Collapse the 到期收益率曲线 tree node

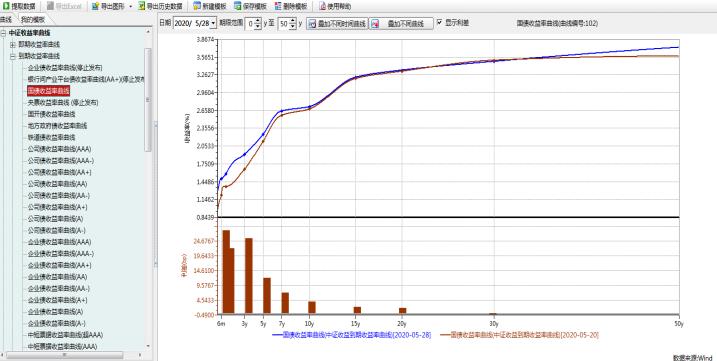[x=12, y=56]
